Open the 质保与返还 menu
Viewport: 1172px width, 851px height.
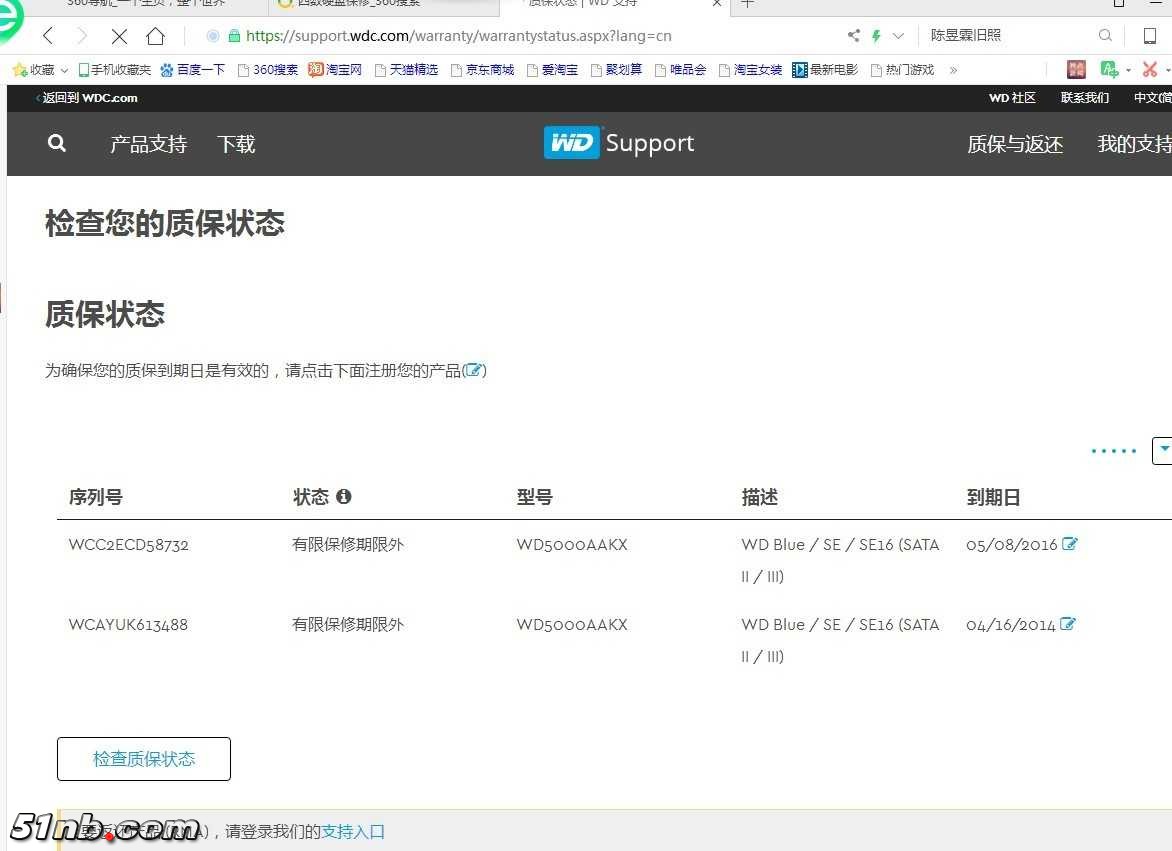click(1015, 144)
